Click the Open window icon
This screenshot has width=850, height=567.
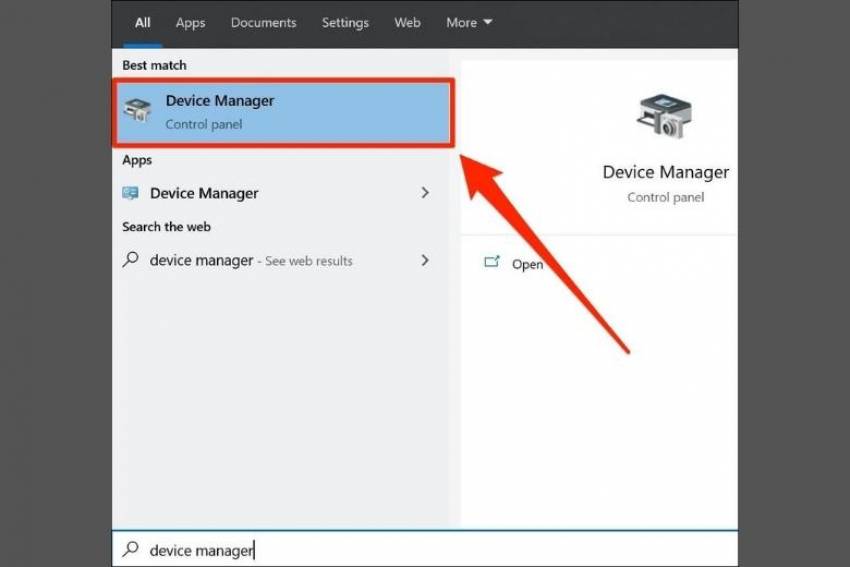(492, 262)
